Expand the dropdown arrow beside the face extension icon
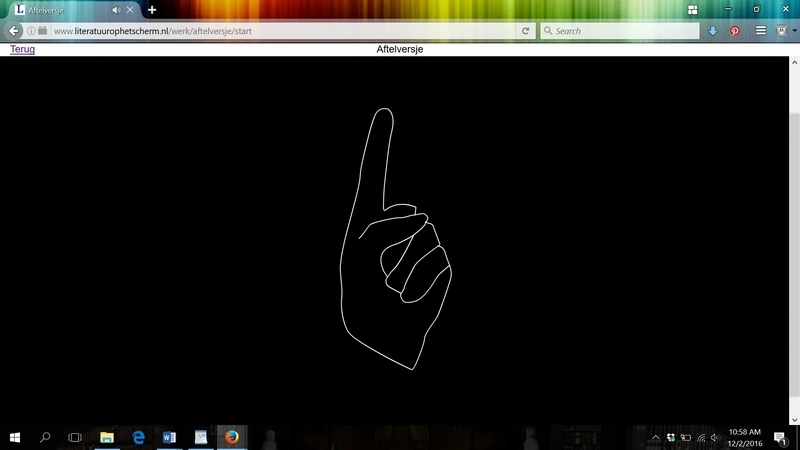Screen dimensions: 800x450 click(x=794, y=31)
